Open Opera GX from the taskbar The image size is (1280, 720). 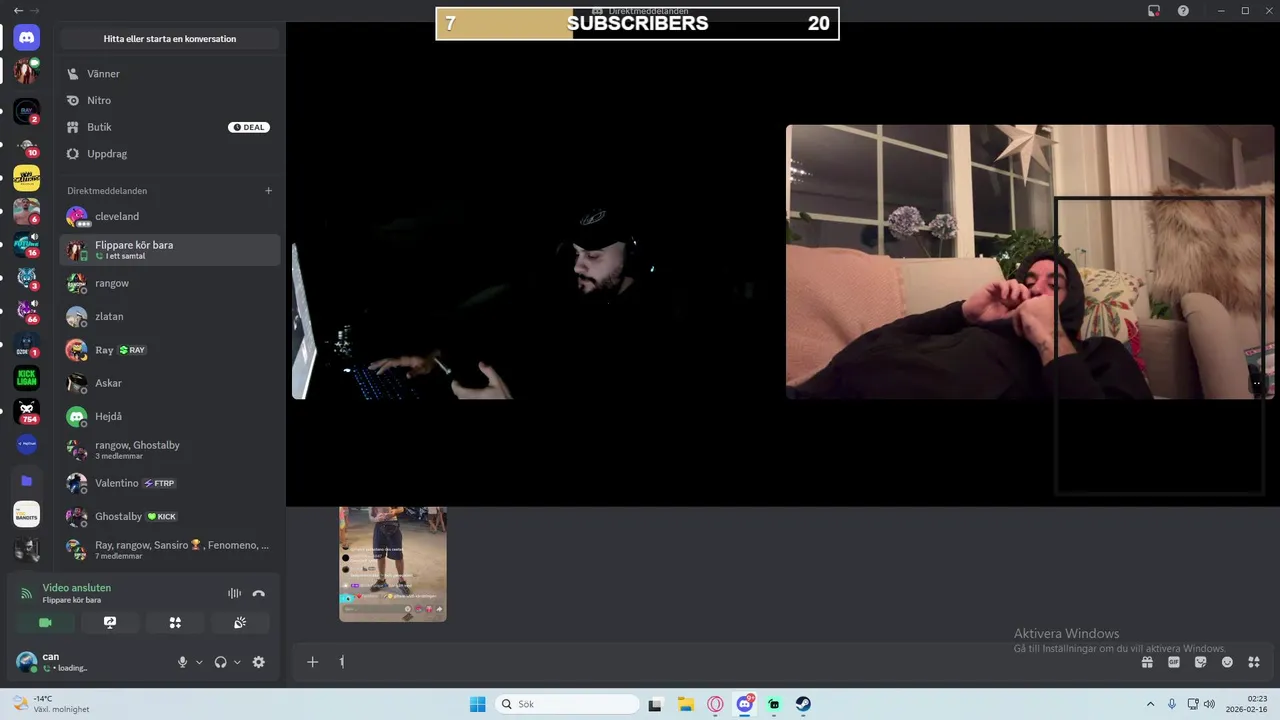[x=715, y=704]
